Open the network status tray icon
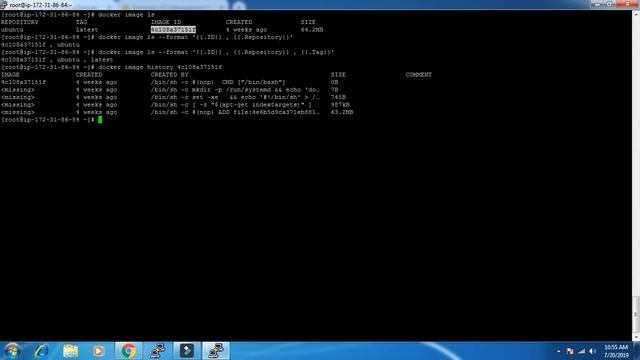Screen dimensions: 640x360 582,351
